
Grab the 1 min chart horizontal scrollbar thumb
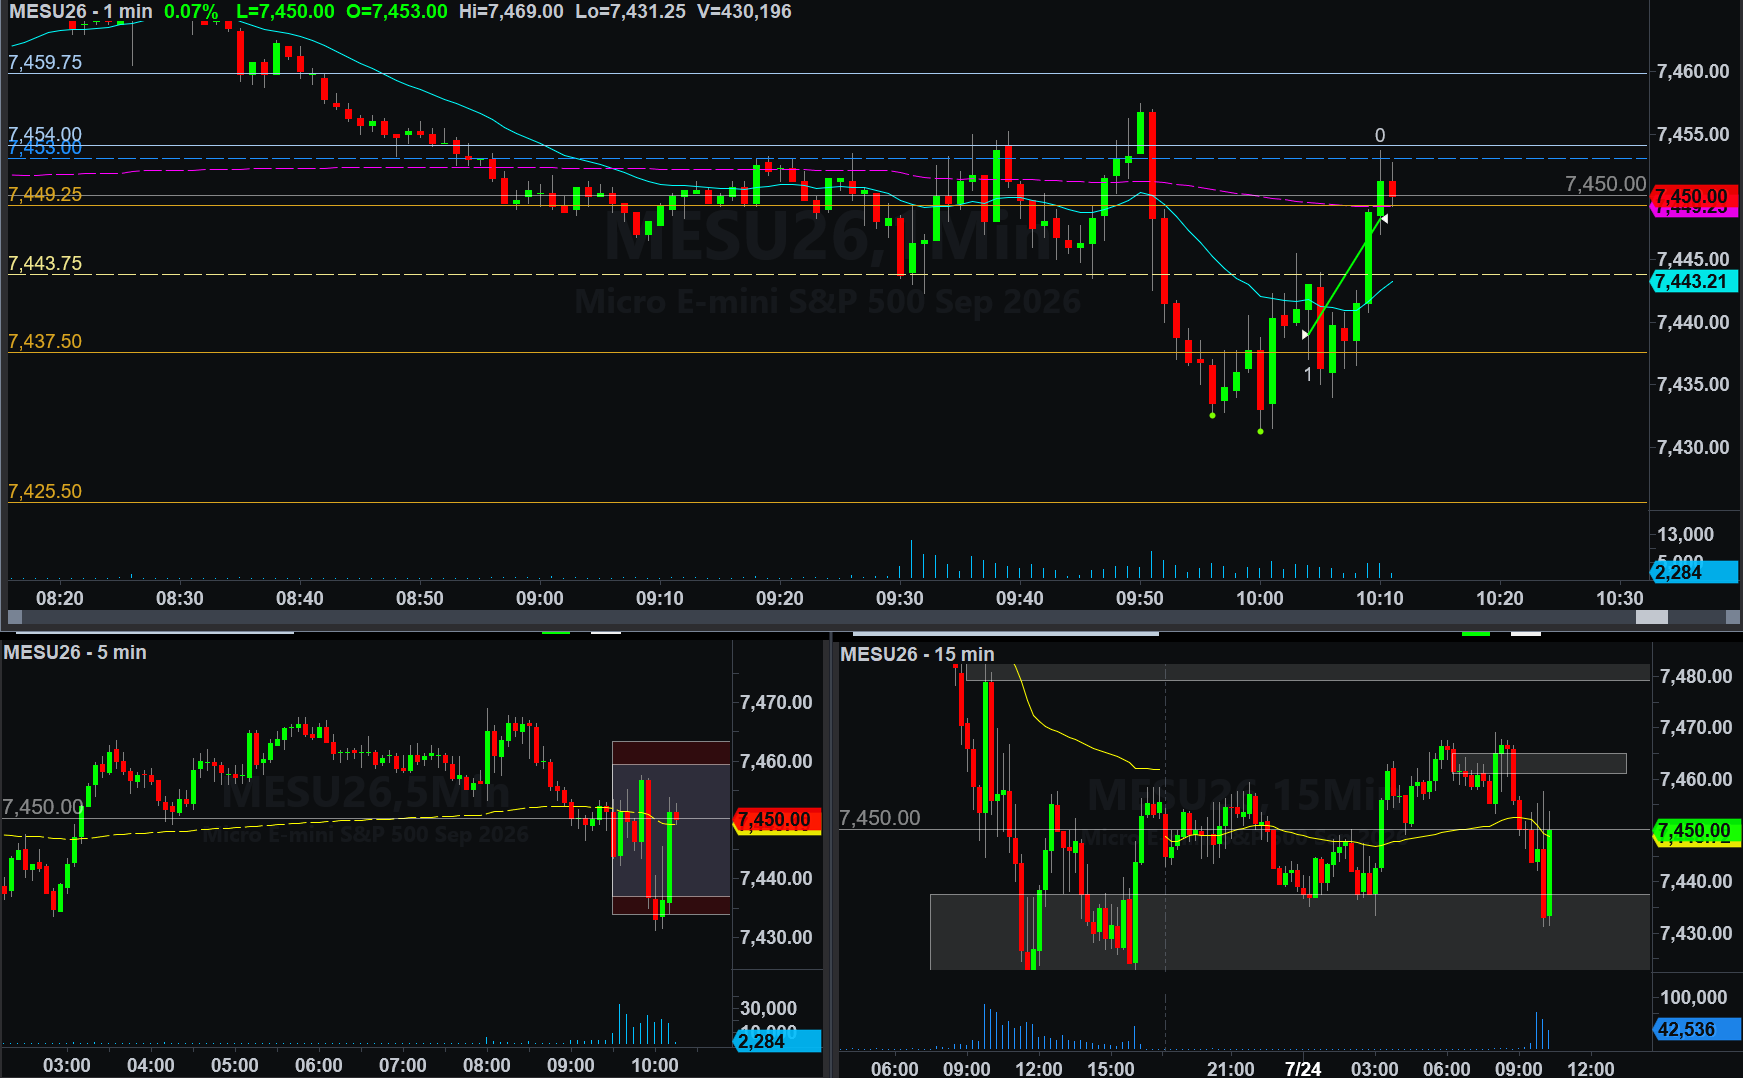click(x=1652, y=618)
